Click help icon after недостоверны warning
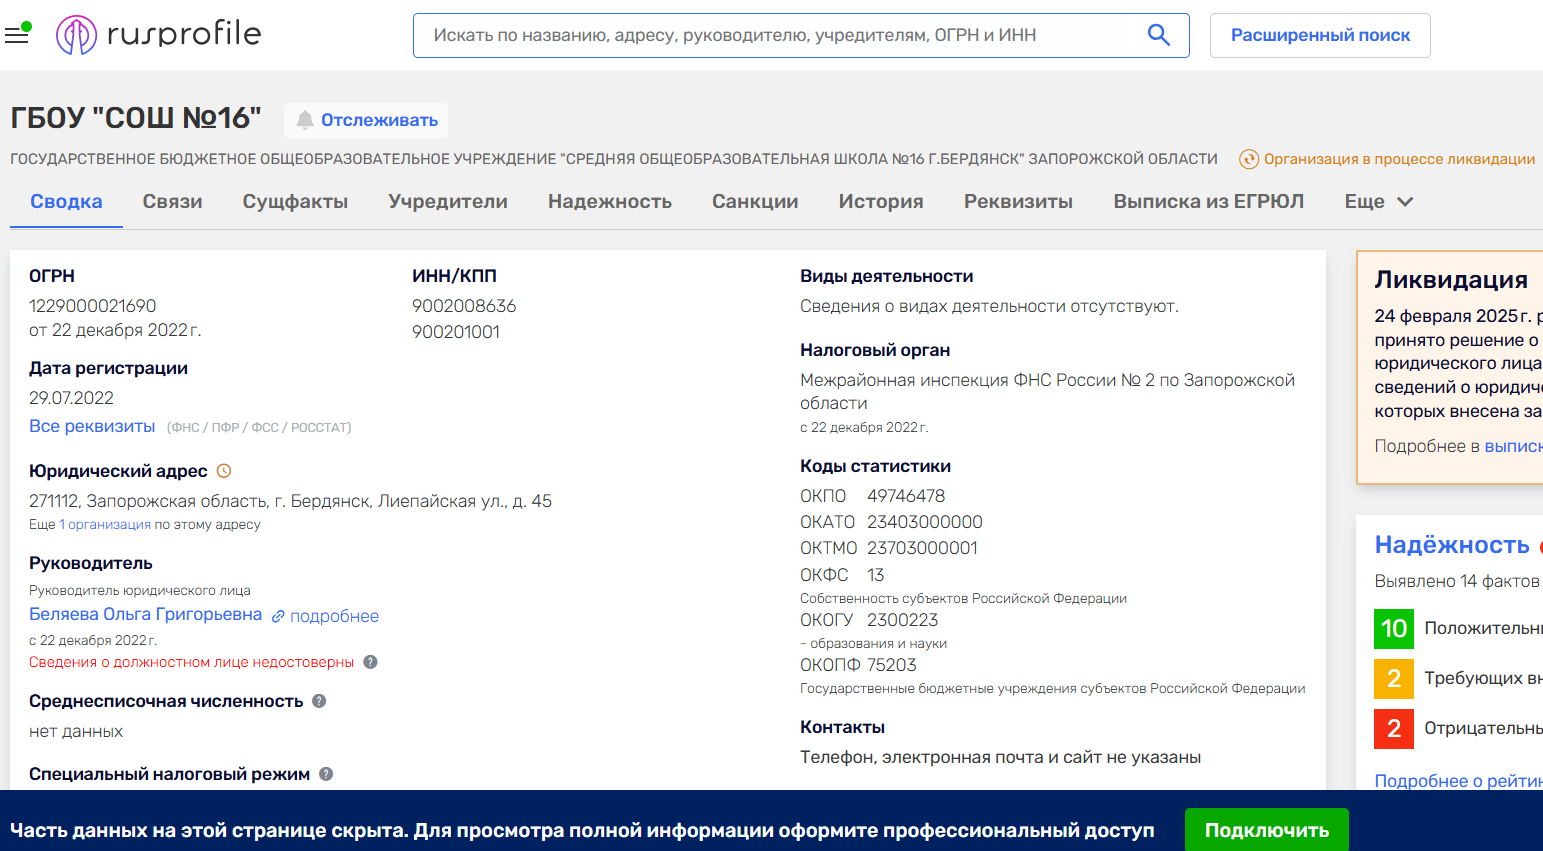 [370, 662]
